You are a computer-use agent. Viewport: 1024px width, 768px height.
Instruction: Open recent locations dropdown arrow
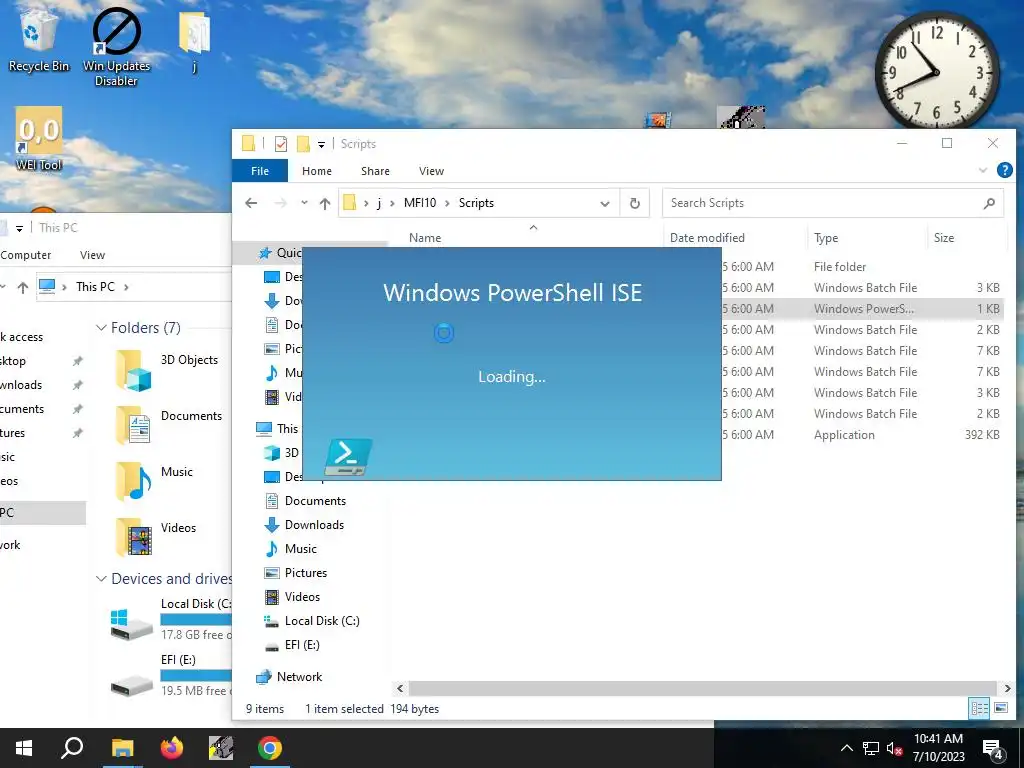pos(304,203)
